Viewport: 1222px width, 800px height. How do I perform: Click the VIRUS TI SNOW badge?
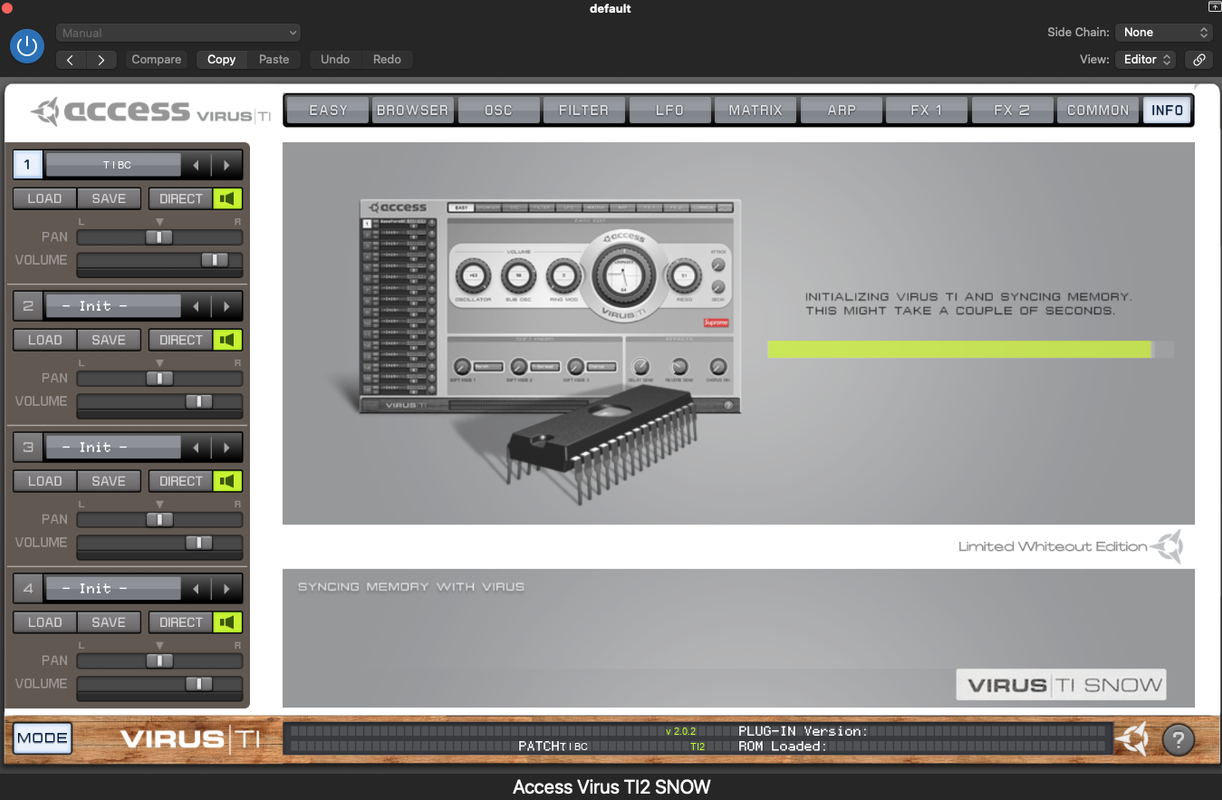pos(1061,685)
